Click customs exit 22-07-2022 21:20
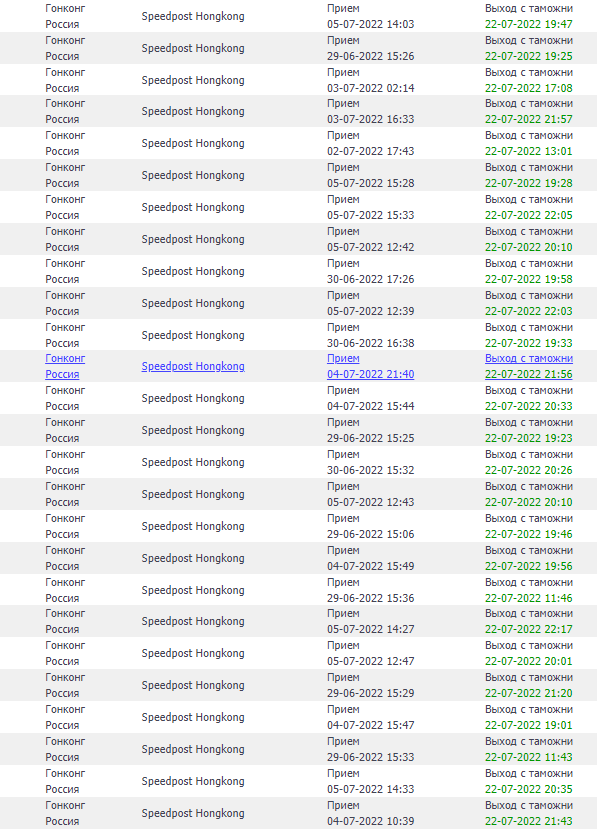The height and width of the screenshot is (832, 597). click(x=529, y=693)
